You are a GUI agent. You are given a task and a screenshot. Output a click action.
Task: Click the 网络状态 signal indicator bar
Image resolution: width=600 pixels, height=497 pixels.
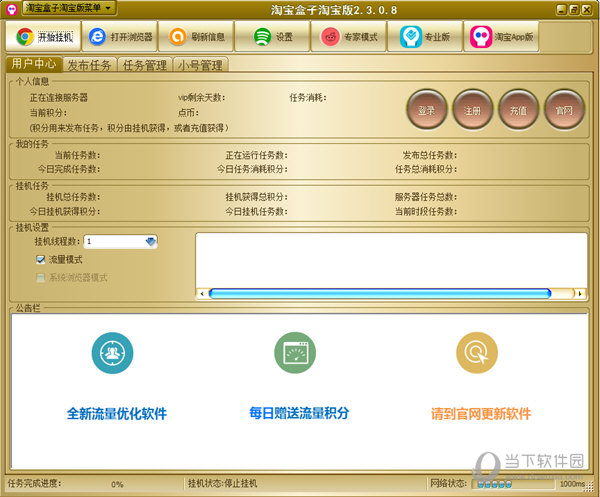[x=513, y=484]
